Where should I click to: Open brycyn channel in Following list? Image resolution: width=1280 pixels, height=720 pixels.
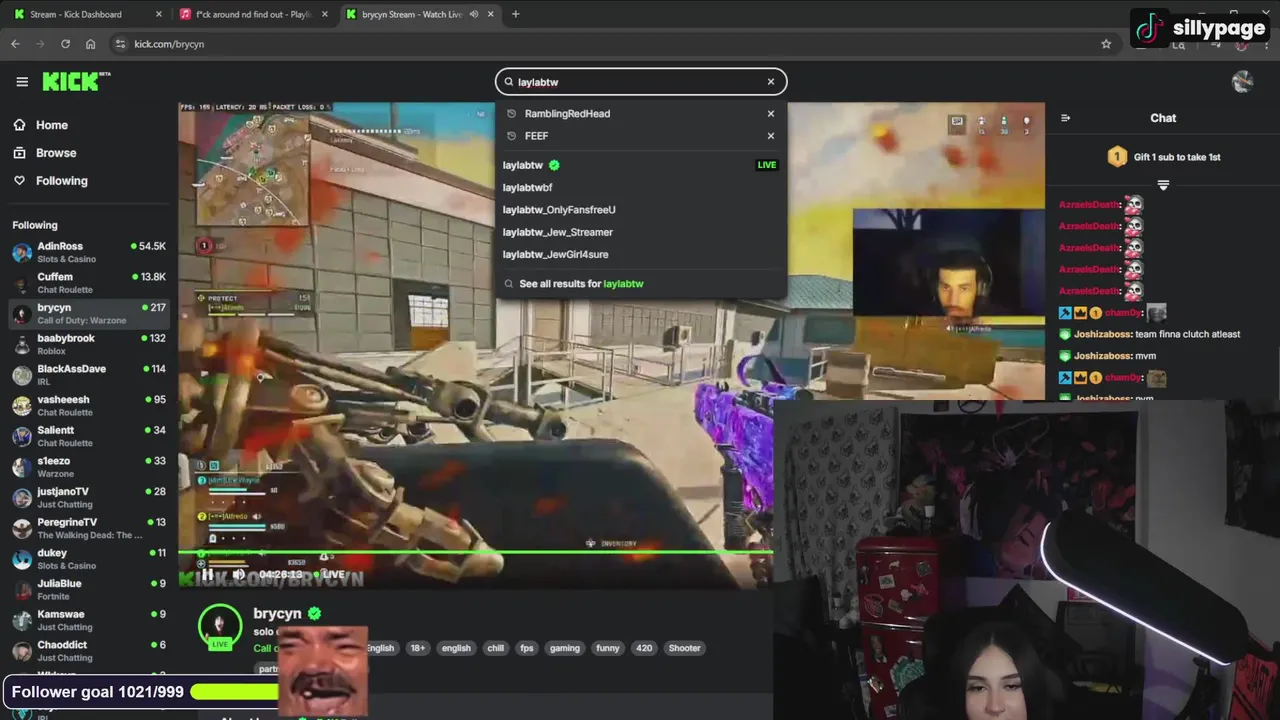point(88,313)
